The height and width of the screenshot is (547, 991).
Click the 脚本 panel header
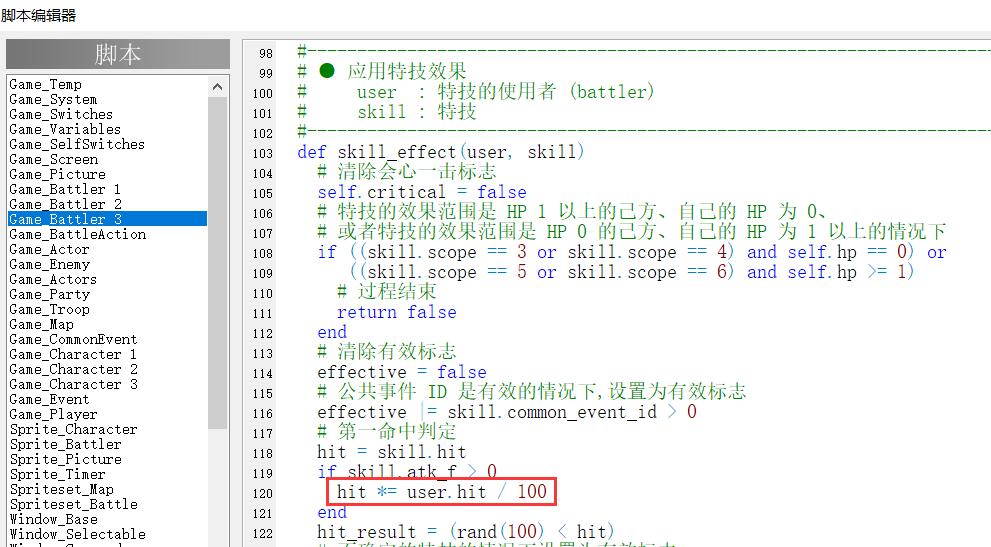[x=118, y=54]
